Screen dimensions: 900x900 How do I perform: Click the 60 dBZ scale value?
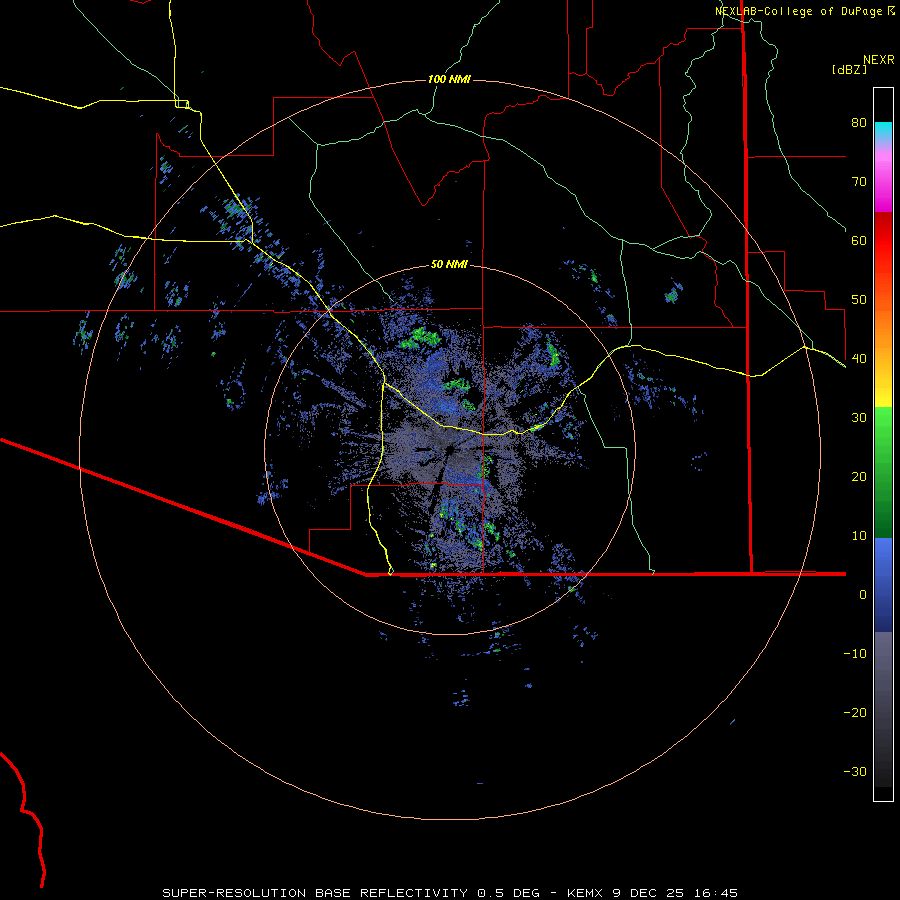859,240
